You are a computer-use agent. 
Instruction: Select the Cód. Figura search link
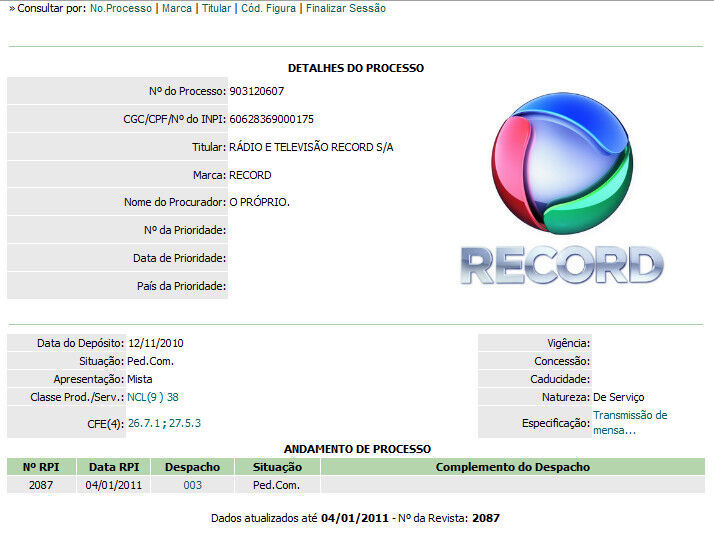click(x=268, y=8)
